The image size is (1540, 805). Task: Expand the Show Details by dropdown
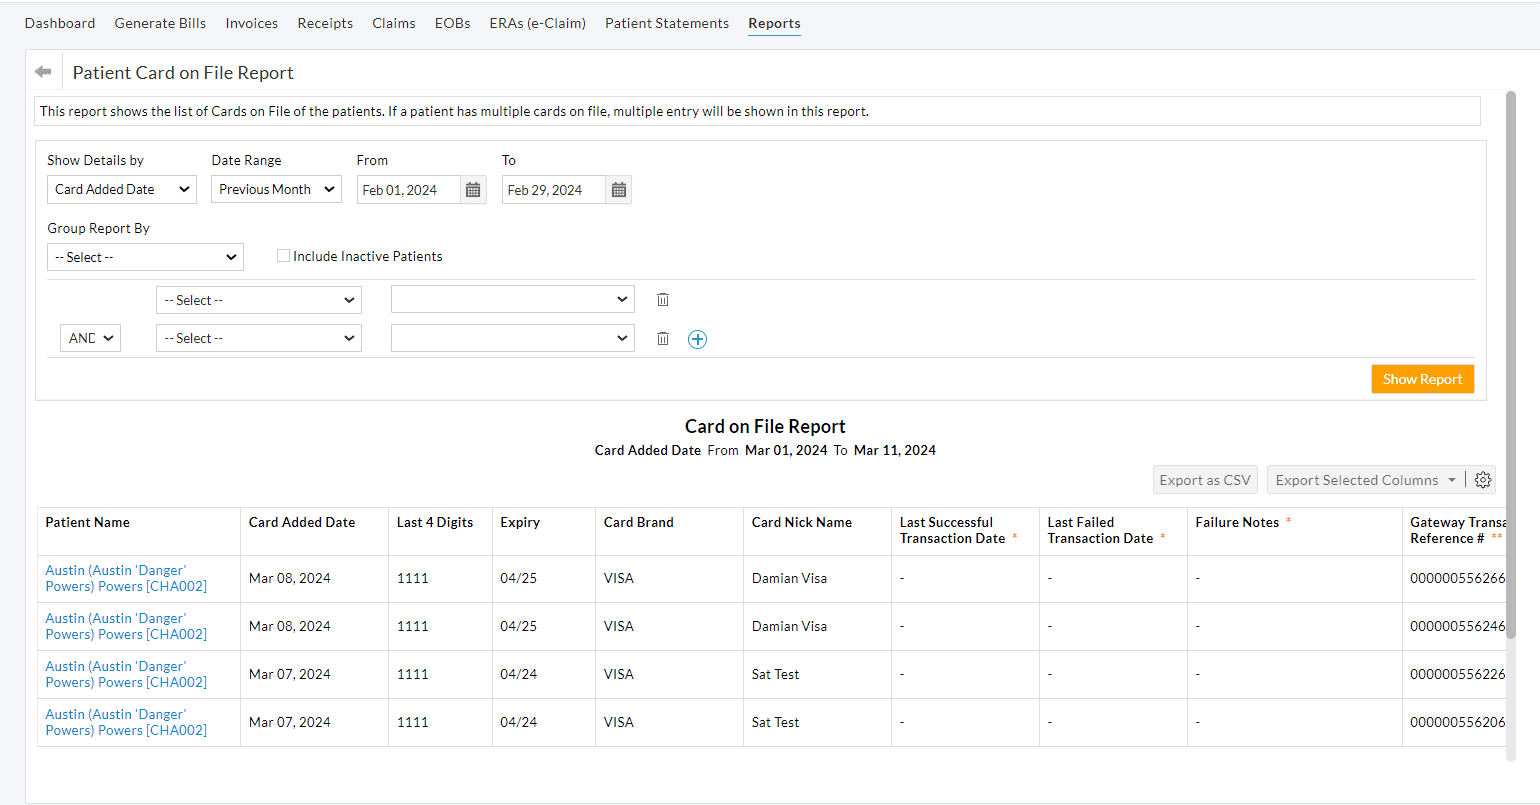click(x=122, y=189)
